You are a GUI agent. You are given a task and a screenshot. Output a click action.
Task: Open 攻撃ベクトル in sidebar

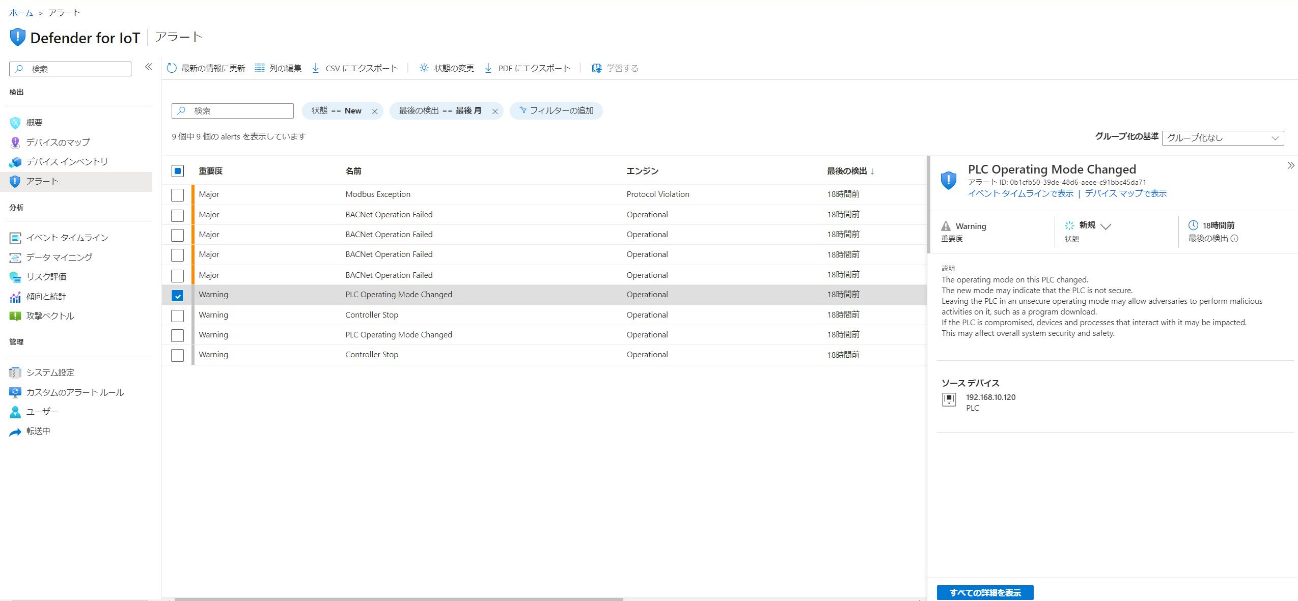(50, 316)
